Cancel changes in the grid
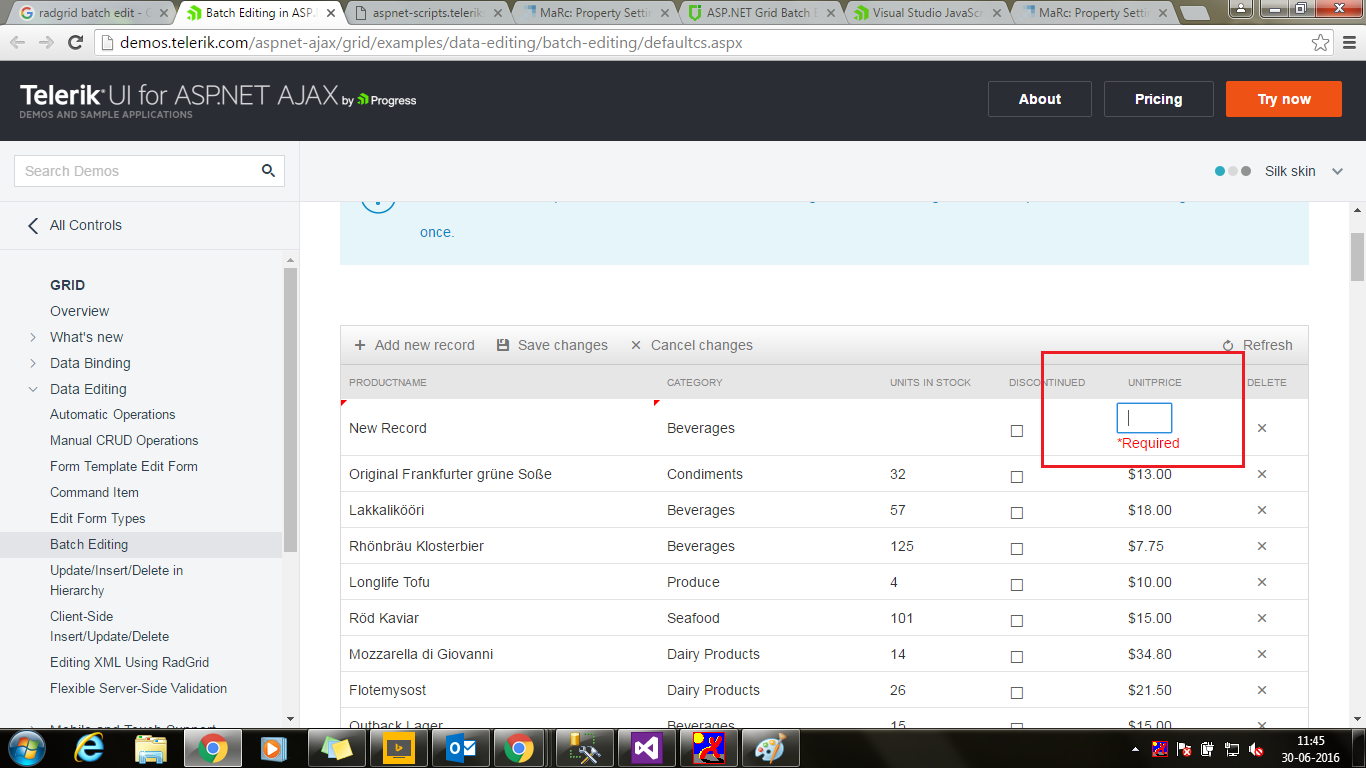1366x768 pixels. [691, 345]
